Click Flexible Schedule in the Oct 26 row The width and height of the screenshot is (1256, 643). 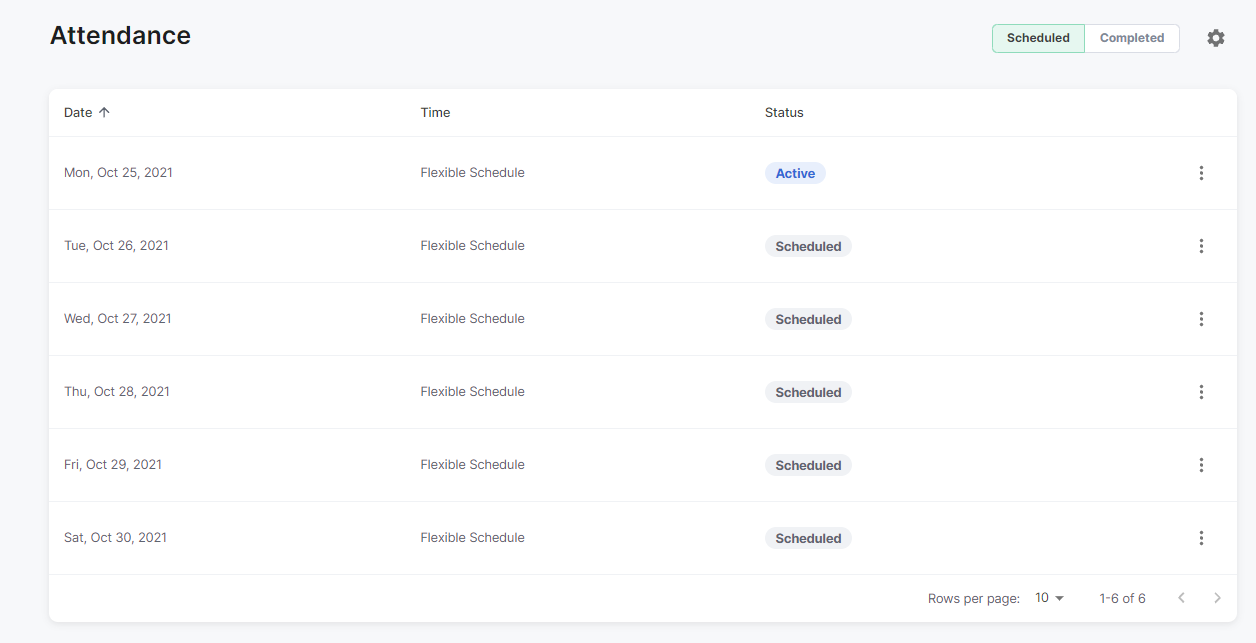pyautogui.click(x=472, y=245)
